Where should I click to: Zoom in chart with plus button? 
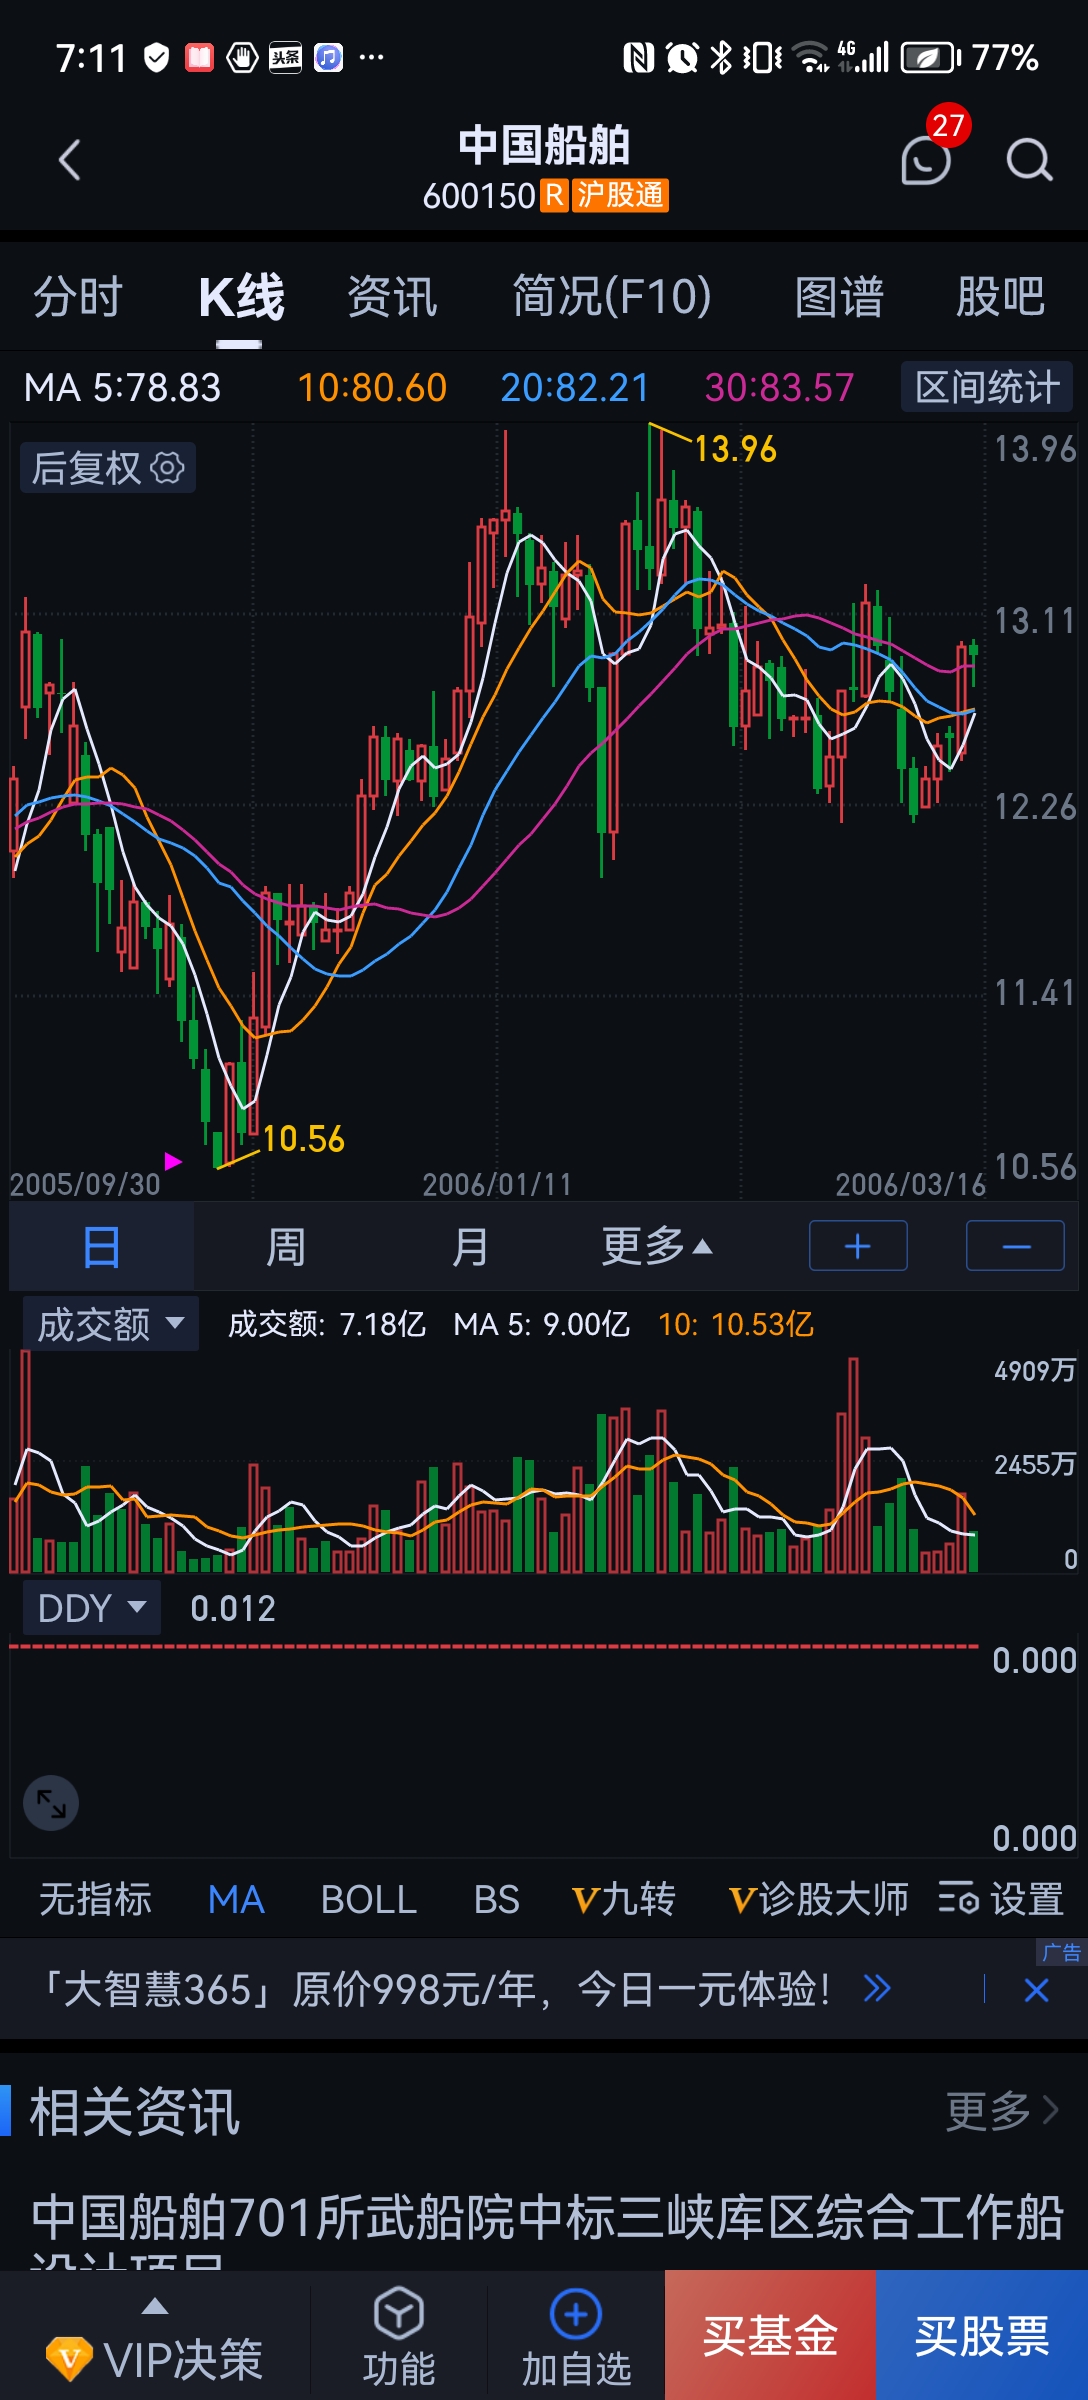tap(858, 1246)
